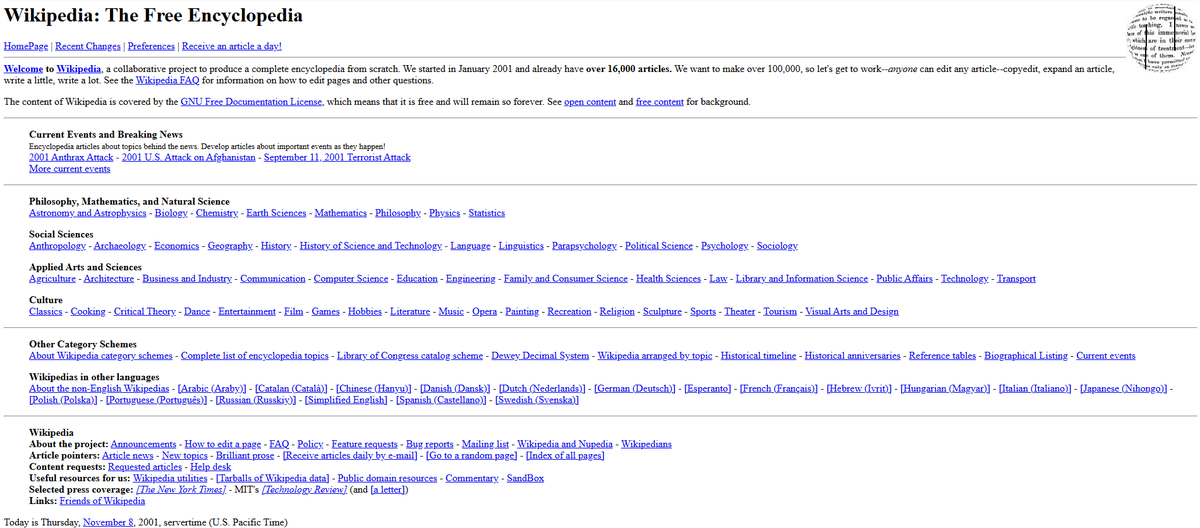The height and width of the screenshot is (528, 1200).
Task: Open the Recent Changes page
Action: click(87, 46)
